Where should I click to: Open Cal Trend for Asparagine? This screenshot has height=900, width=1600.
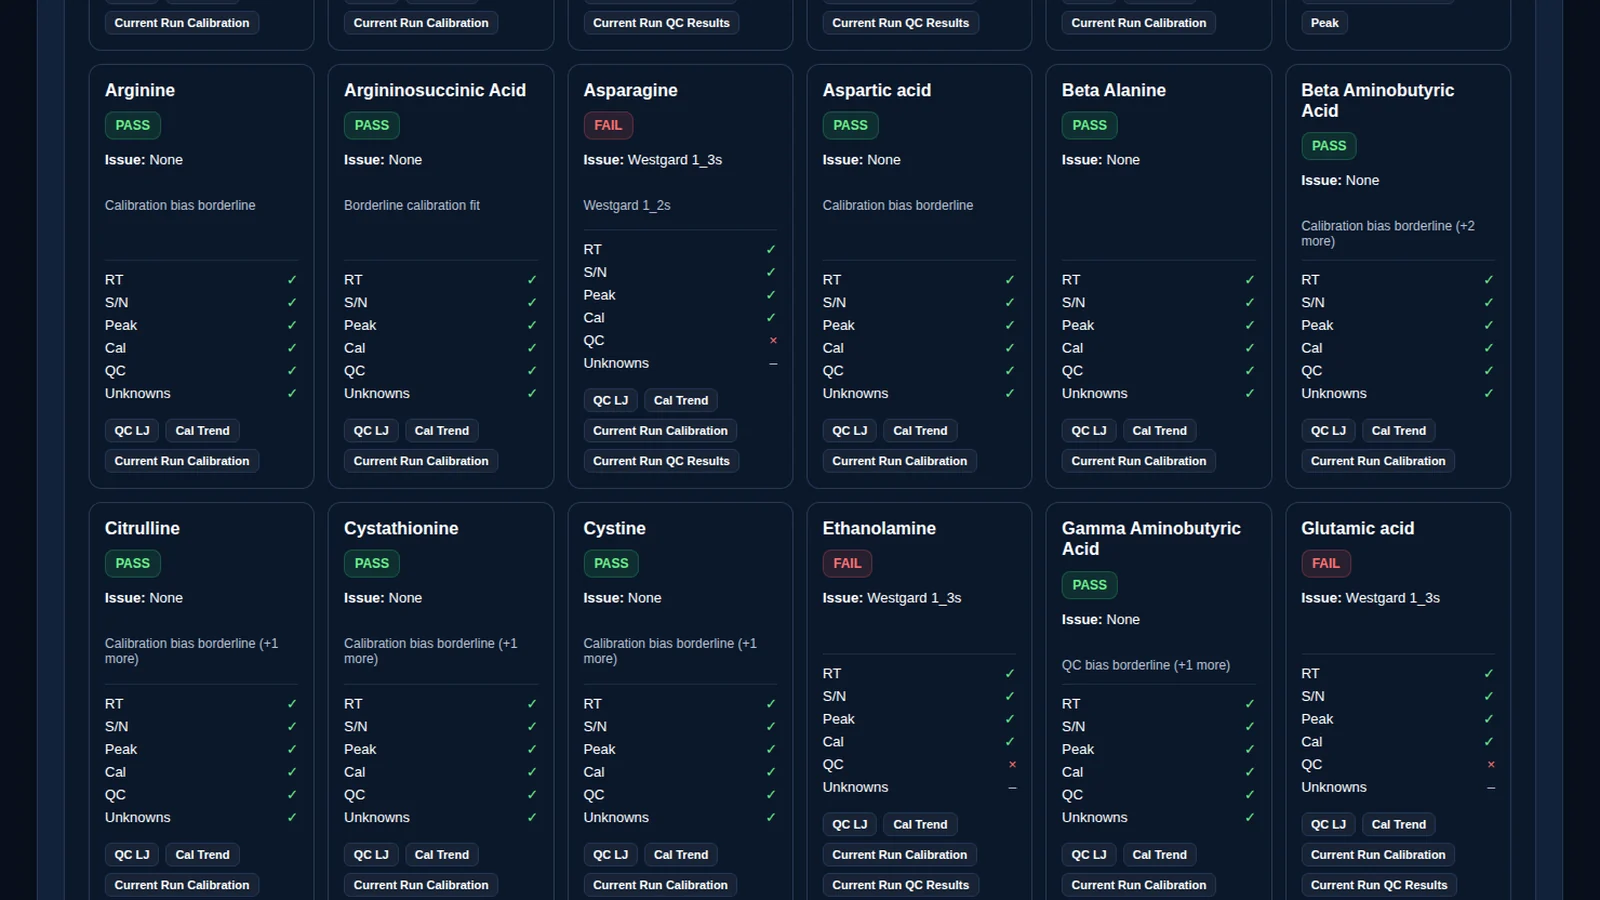[681, 400]
